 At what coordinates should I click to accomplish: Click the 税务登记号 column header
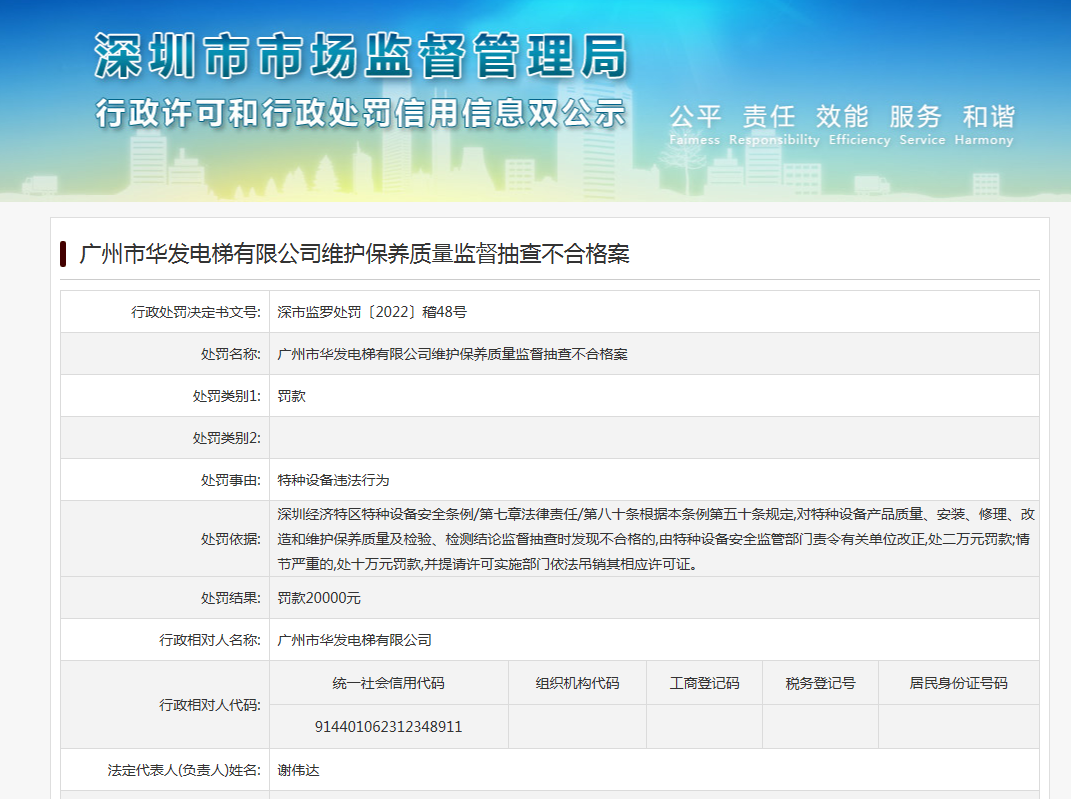pos(820,683)
